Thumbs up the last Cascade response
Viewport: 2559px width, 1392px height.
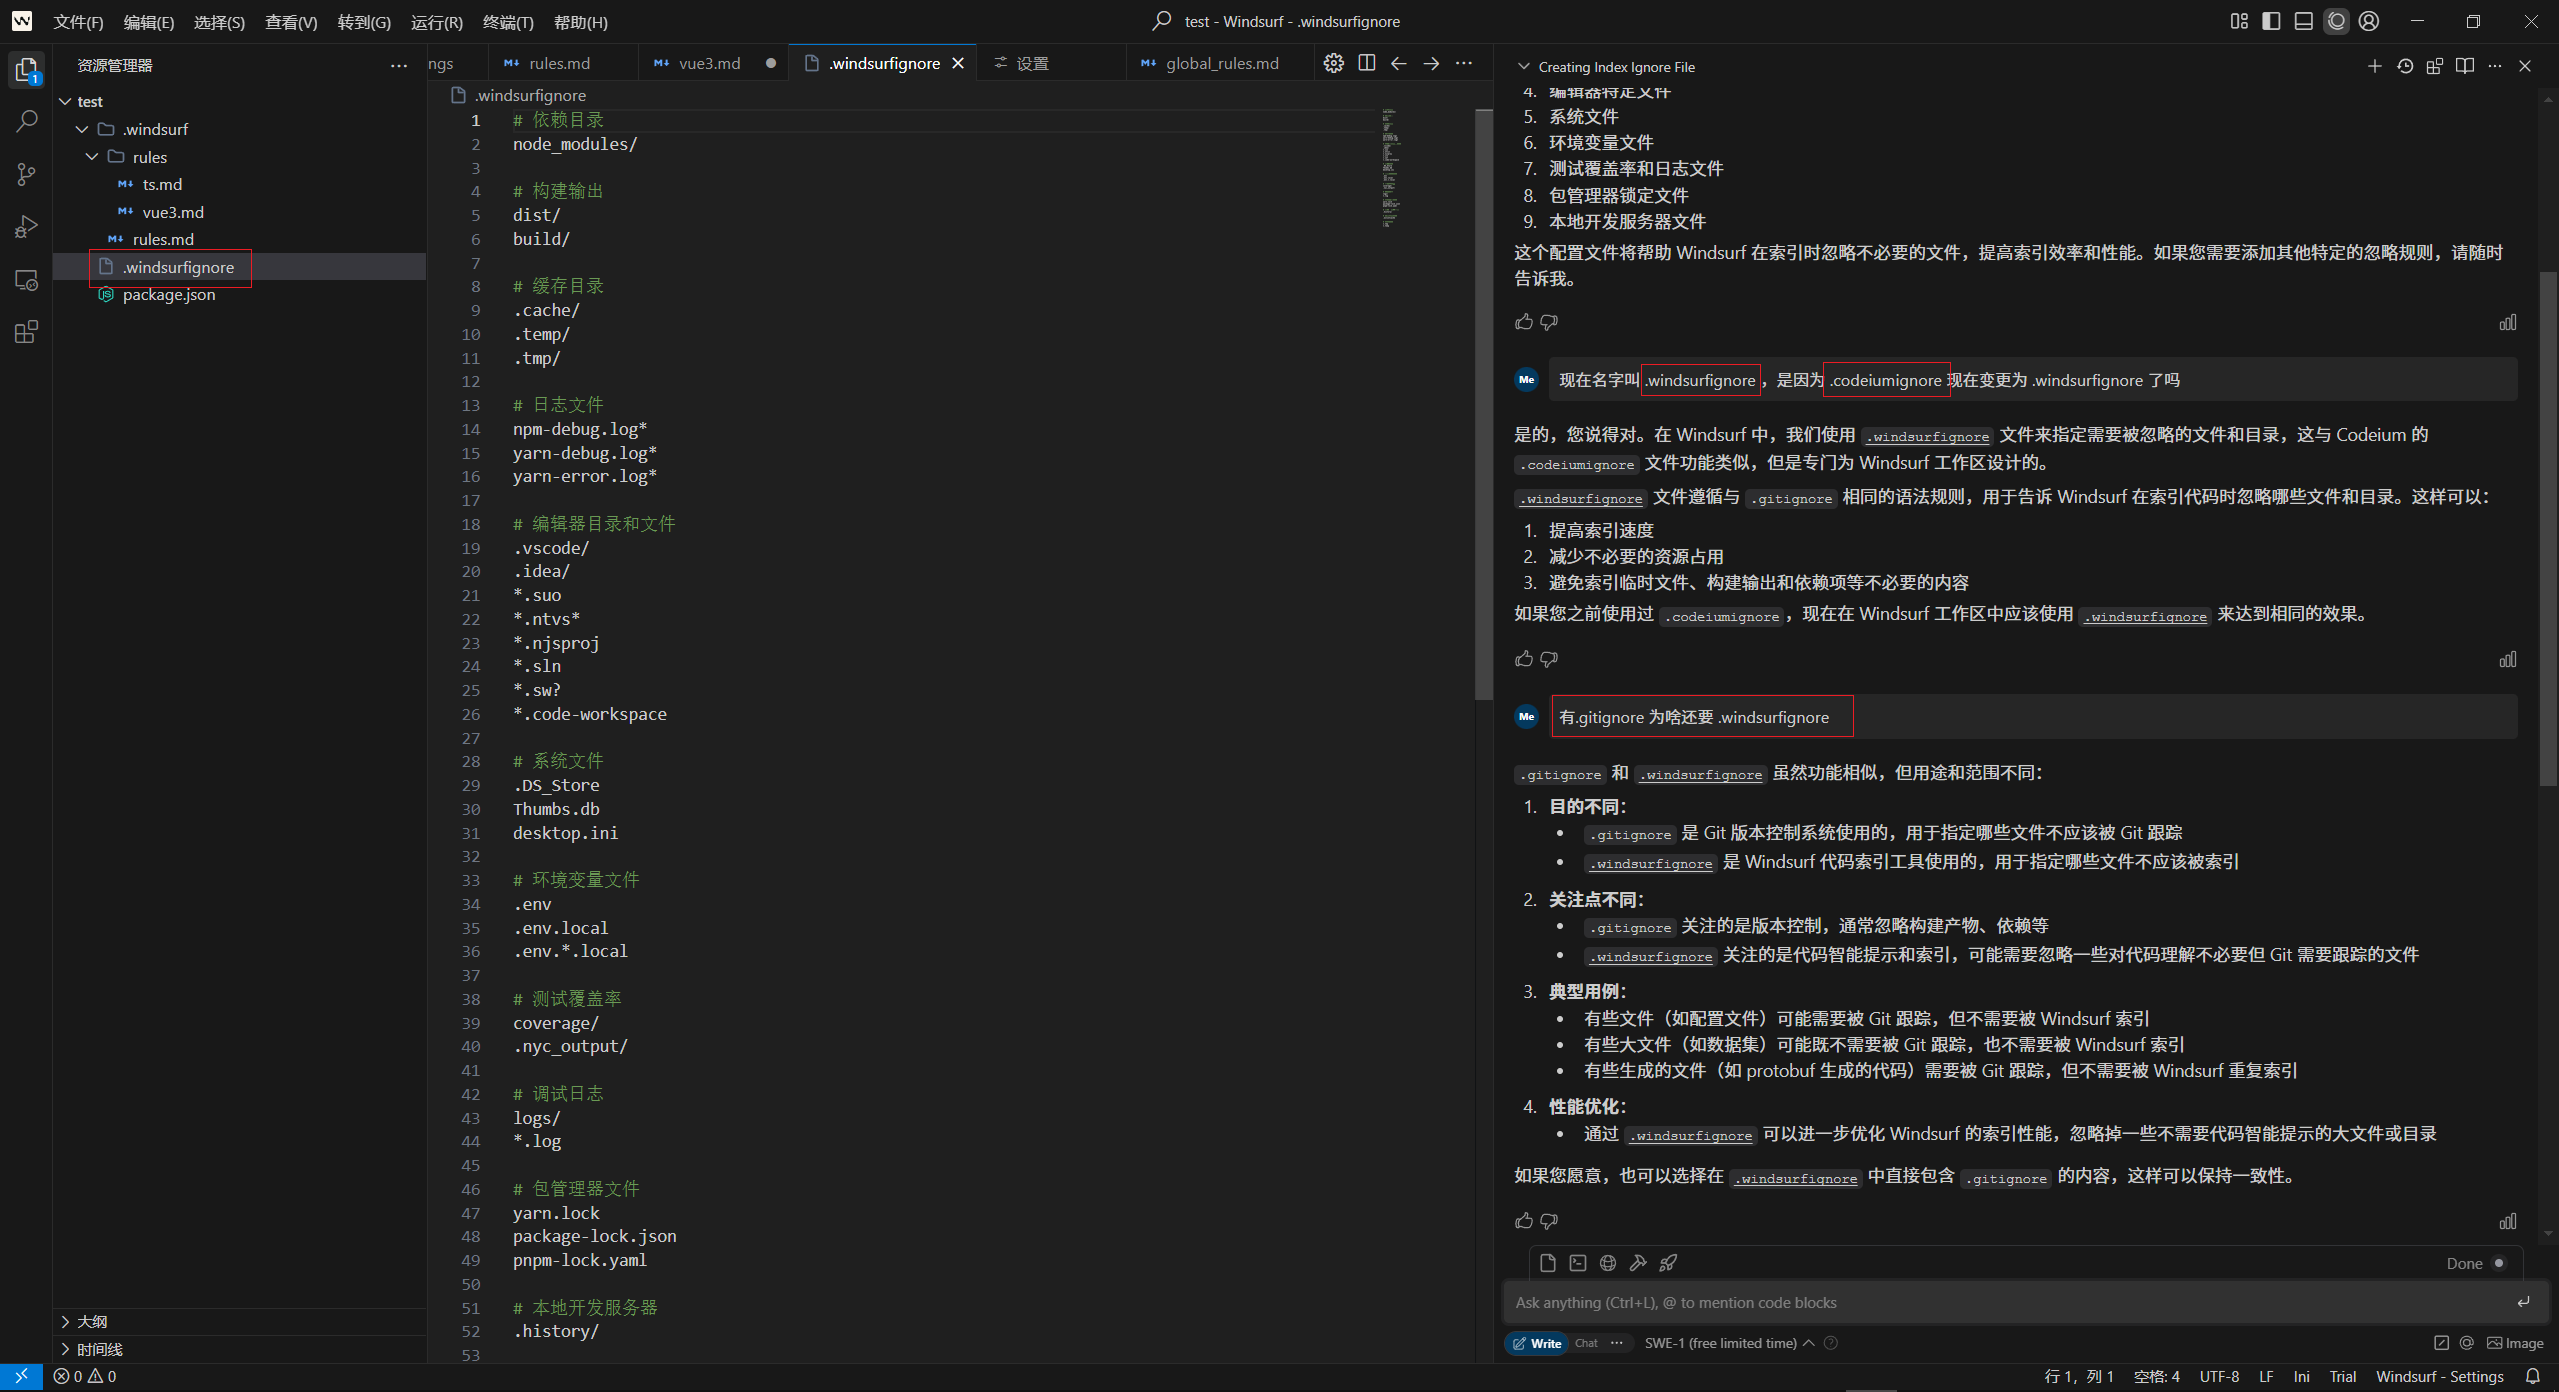click(x=1523, y=1221)
